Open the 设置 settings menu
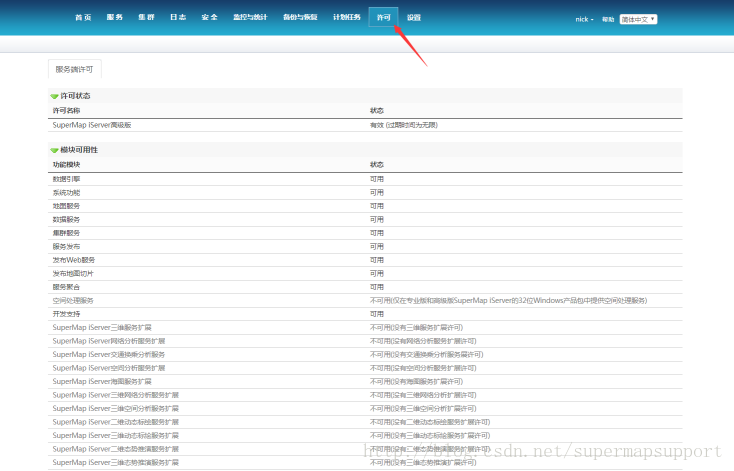Image resolution: width=734 pixels, height=471 pixels. (x=414, y=17)
